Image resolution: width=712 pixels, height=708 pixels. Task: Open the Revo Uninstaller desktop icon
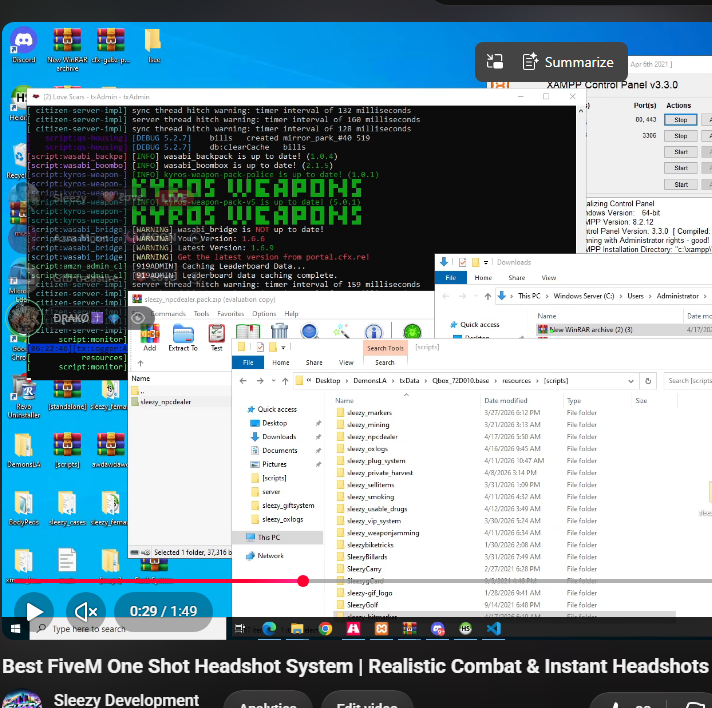click(x=24, y=397)
